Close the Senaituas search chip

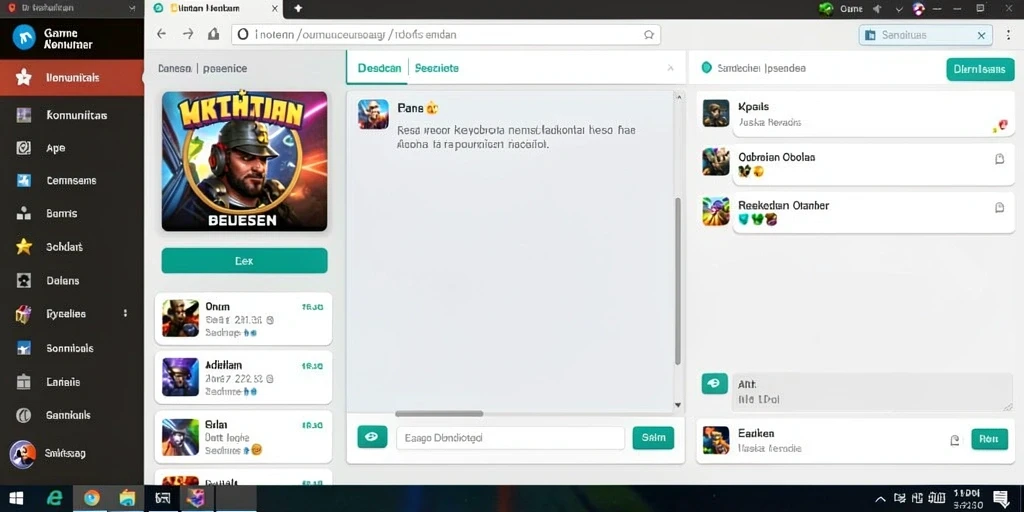coord(981,35)
